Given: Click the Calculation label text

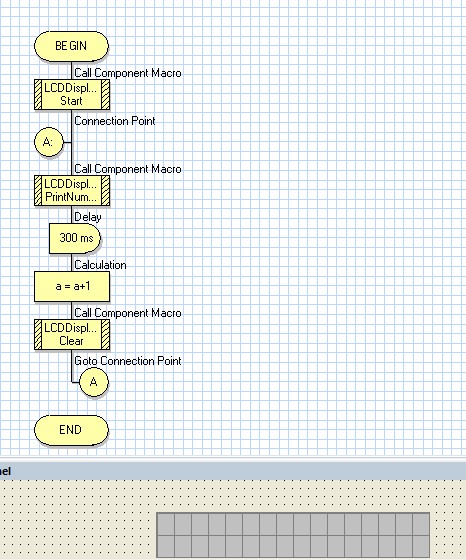Looking at the screenshot, I should (100, 265).
